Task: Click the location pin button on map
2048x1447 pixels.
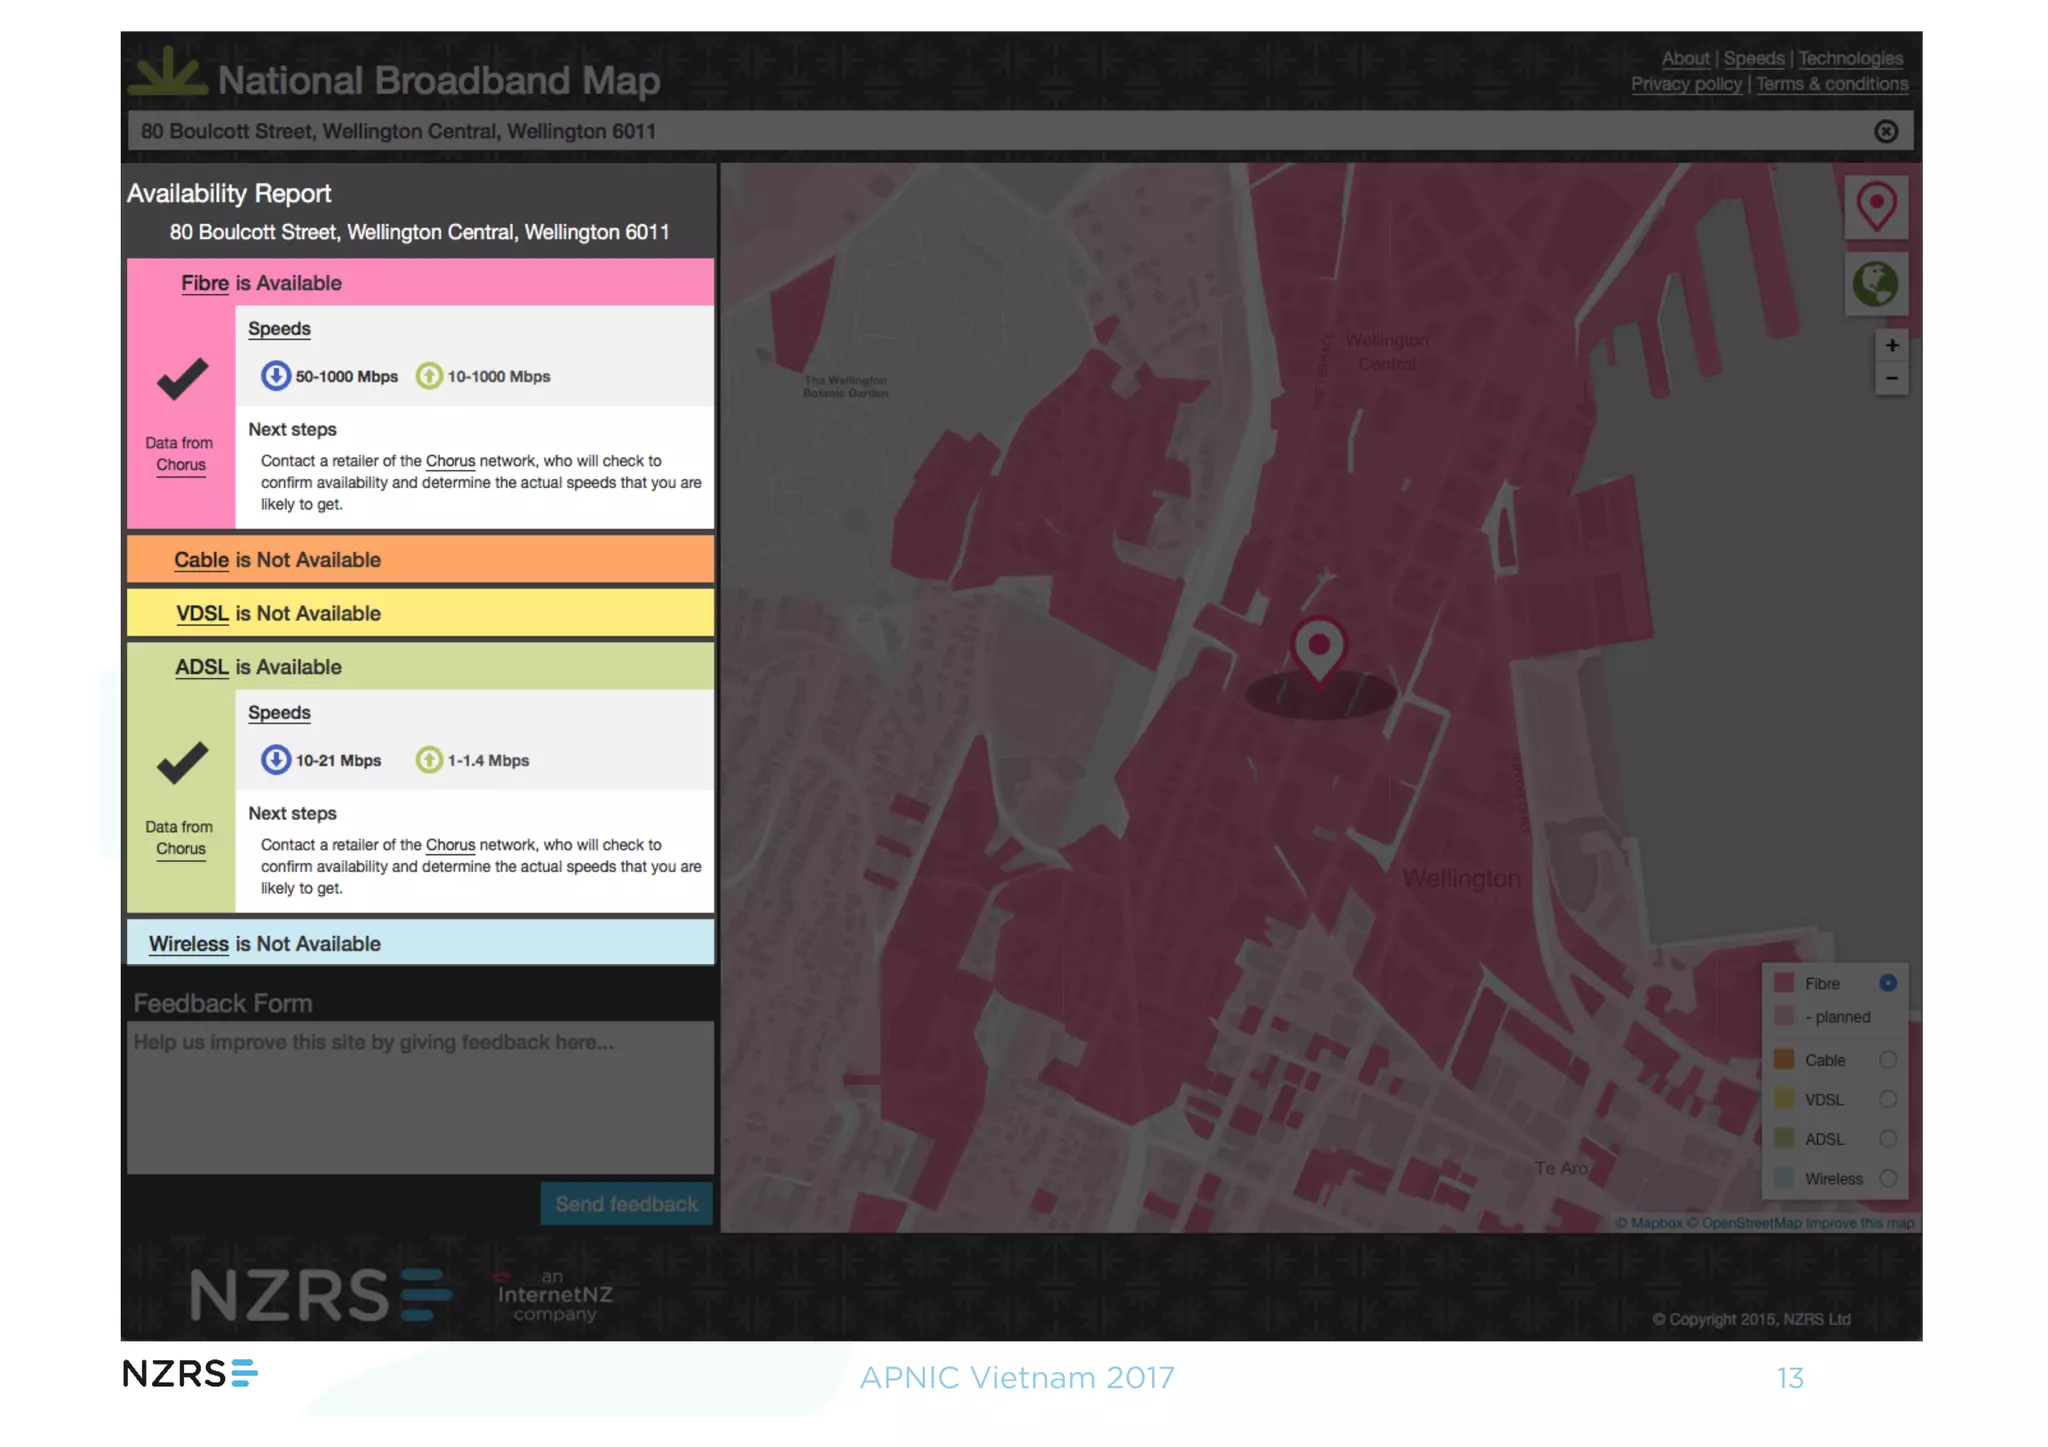Action: [1876, 207]
